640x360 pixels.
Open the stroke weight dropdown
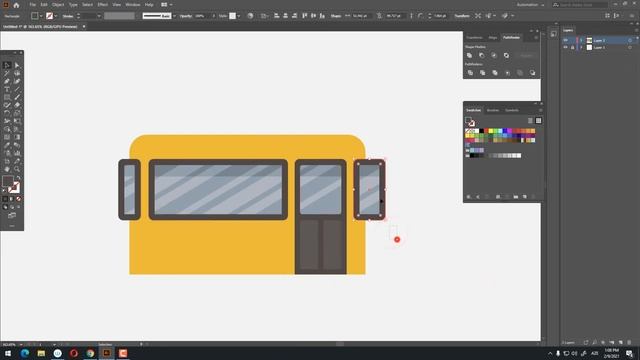click(99, 16)
